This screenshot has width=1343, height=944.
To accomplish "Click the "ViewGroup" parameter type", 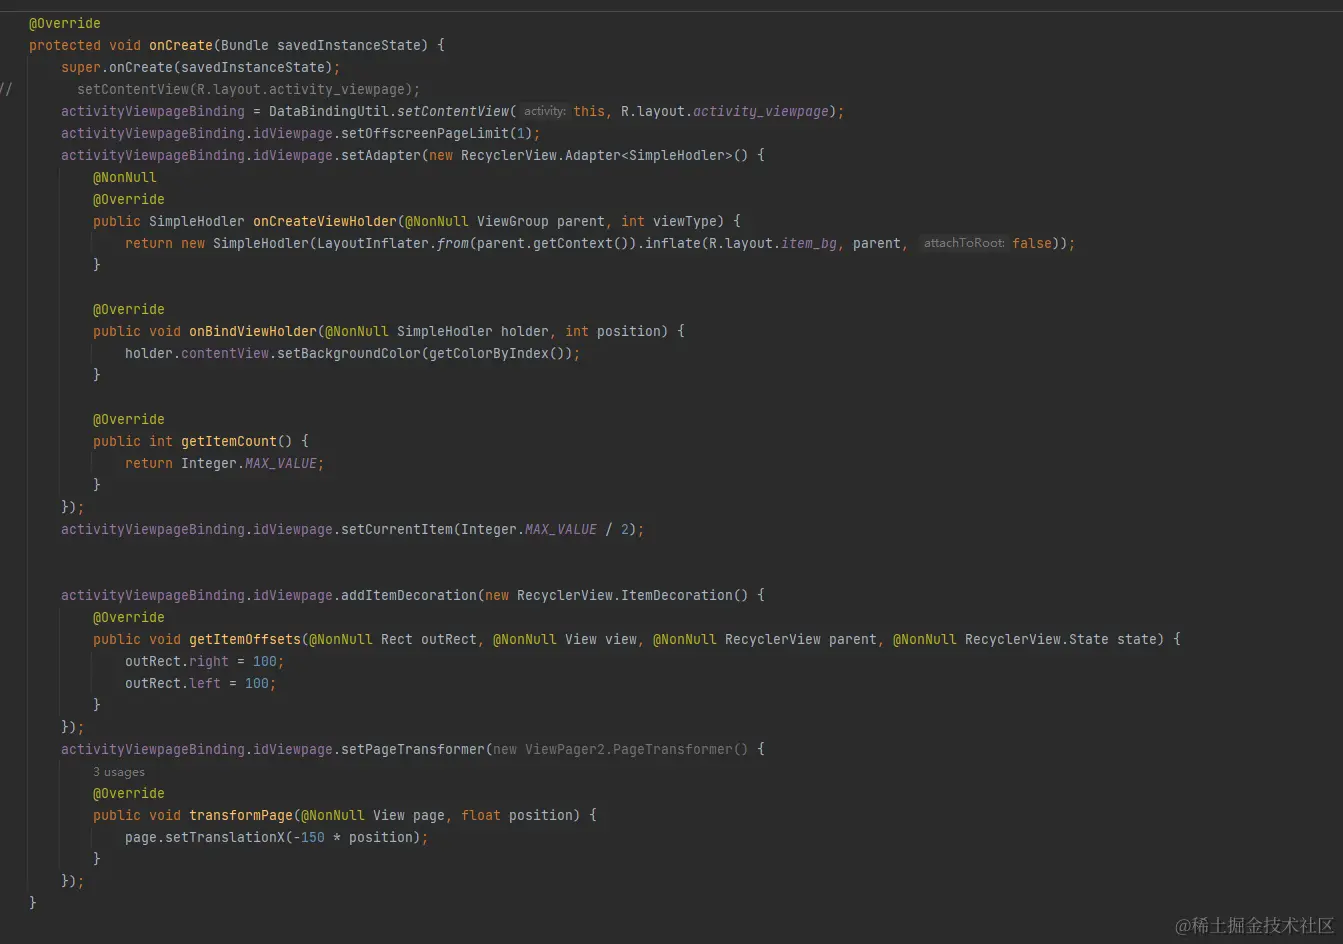I will pyautogui.click(x=513, y=221).
